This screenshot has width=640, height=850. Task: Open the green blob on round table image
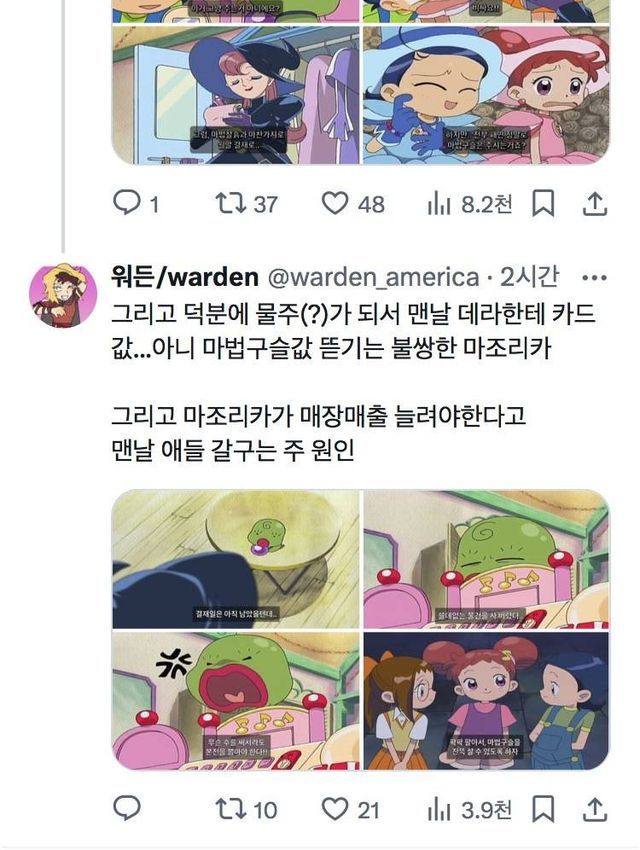pyautogui.click(x=236, y=559)
